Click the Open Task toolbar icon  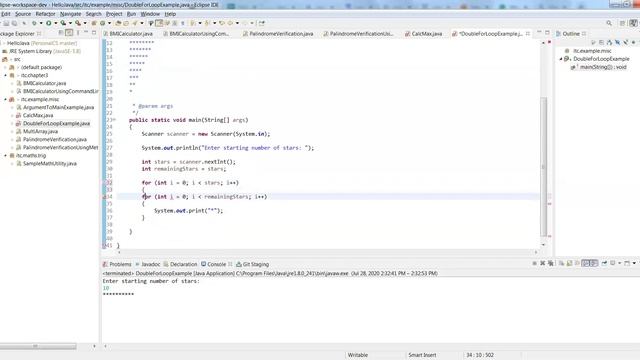pyautogui.click(x=126, y=23)
